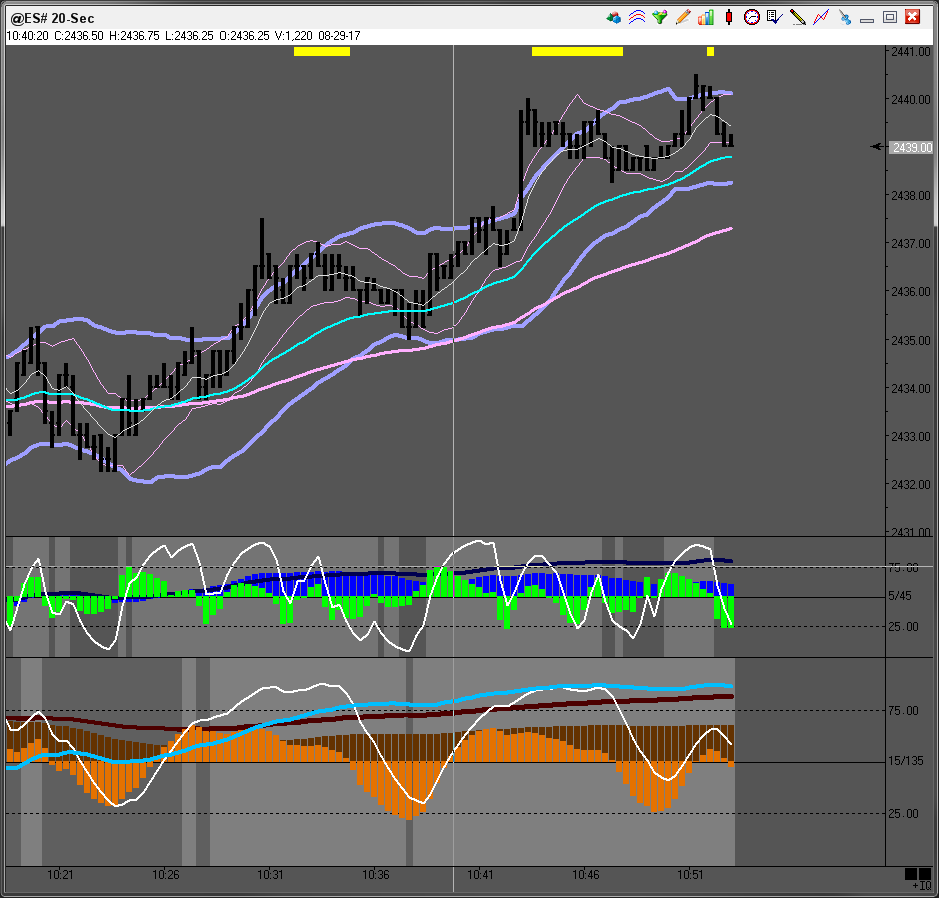
Task: Click the chart data readout C:2436.50 text
Action: click(x=79, y=36)
